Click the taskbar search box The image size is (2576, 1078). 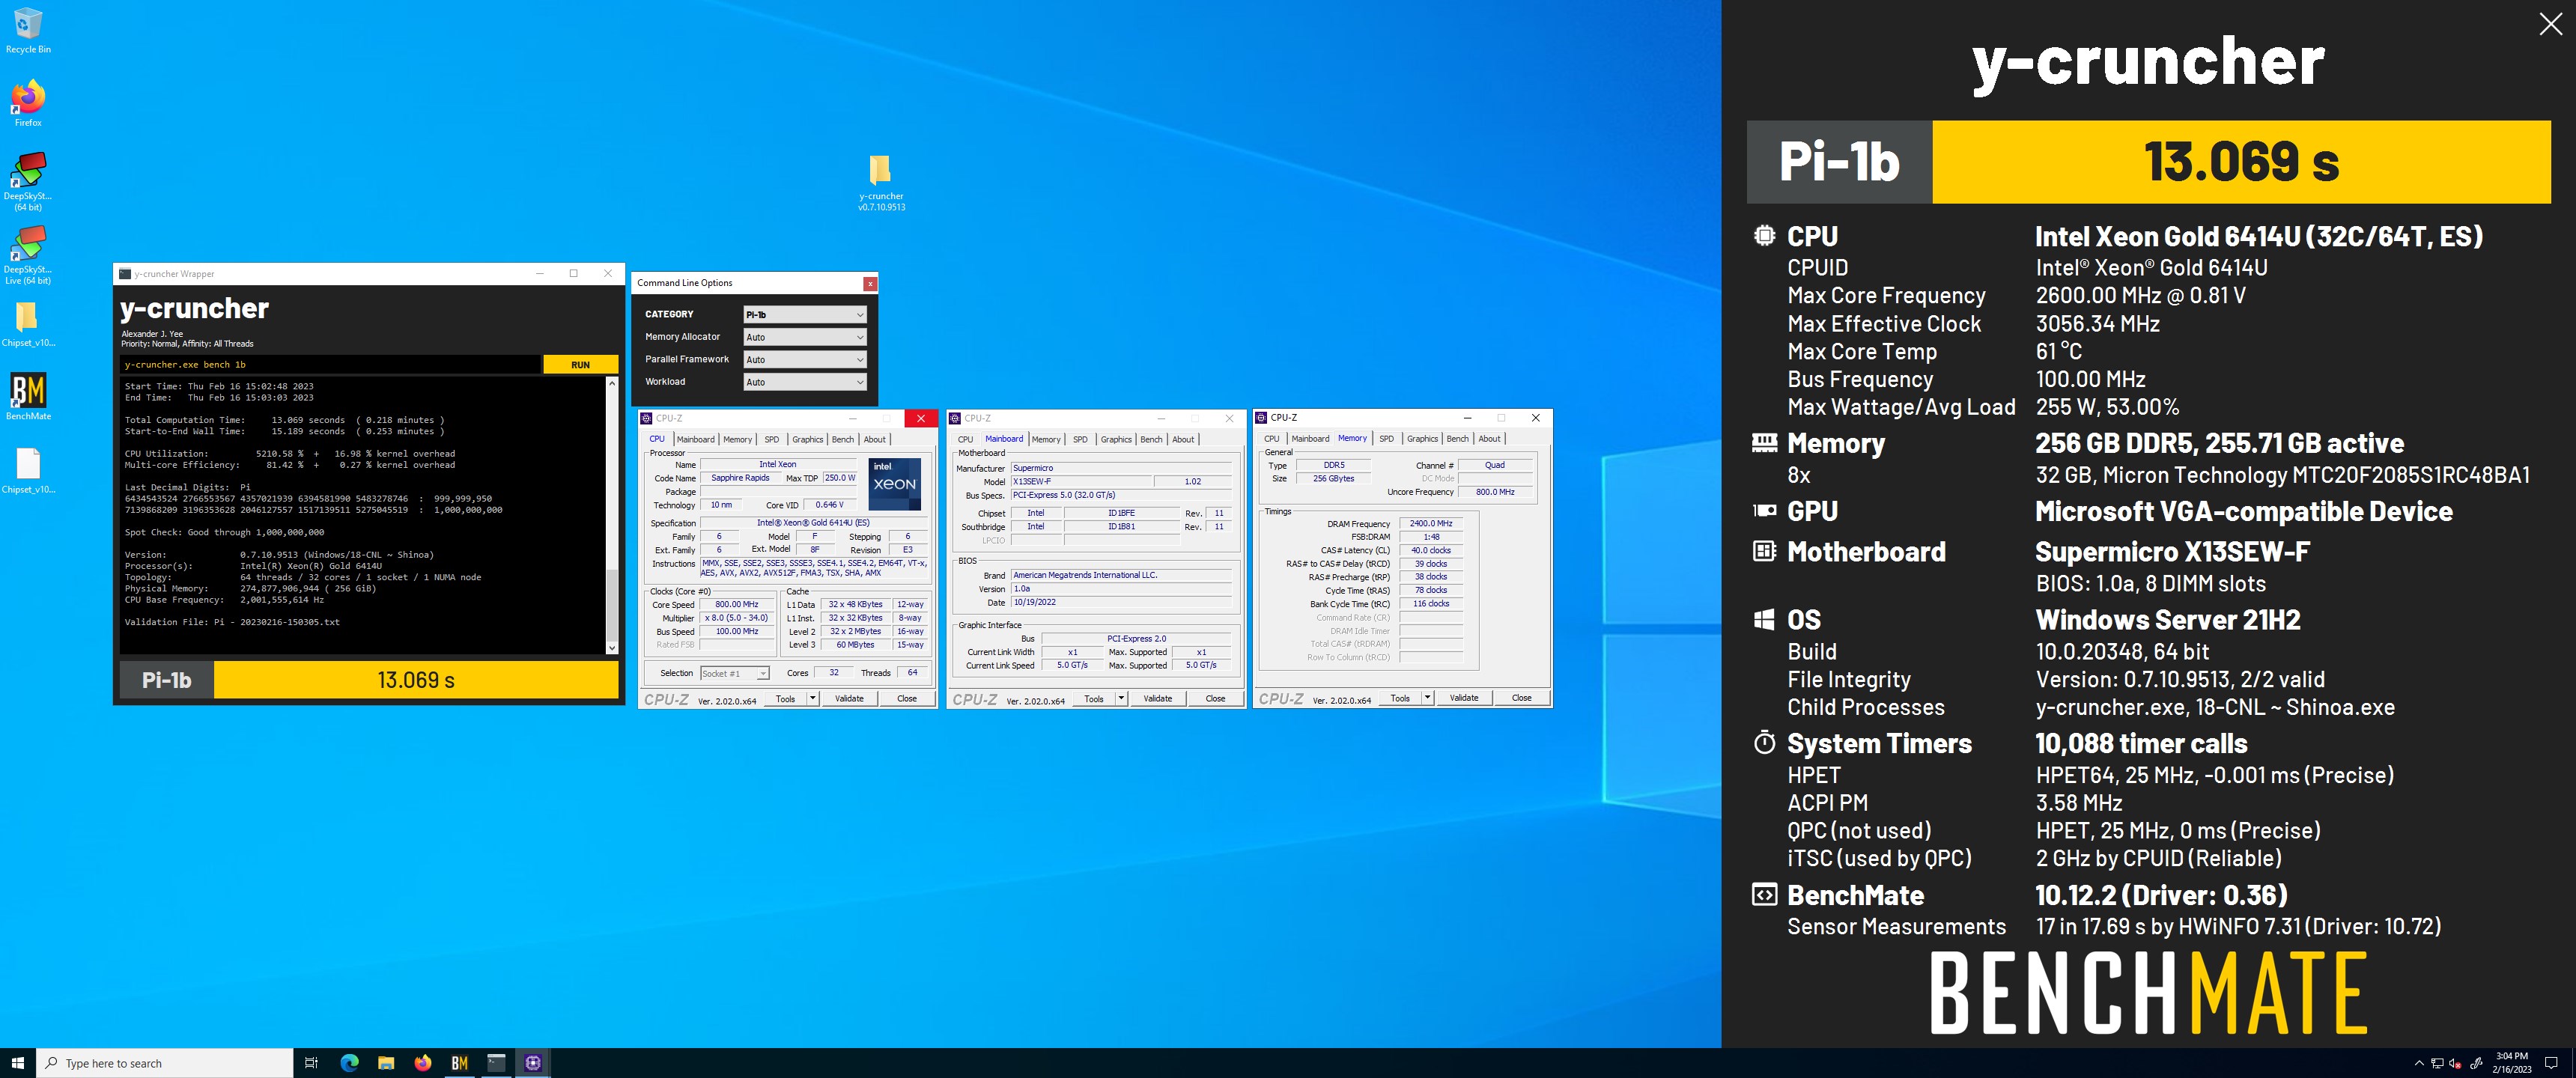(165, 1063)
